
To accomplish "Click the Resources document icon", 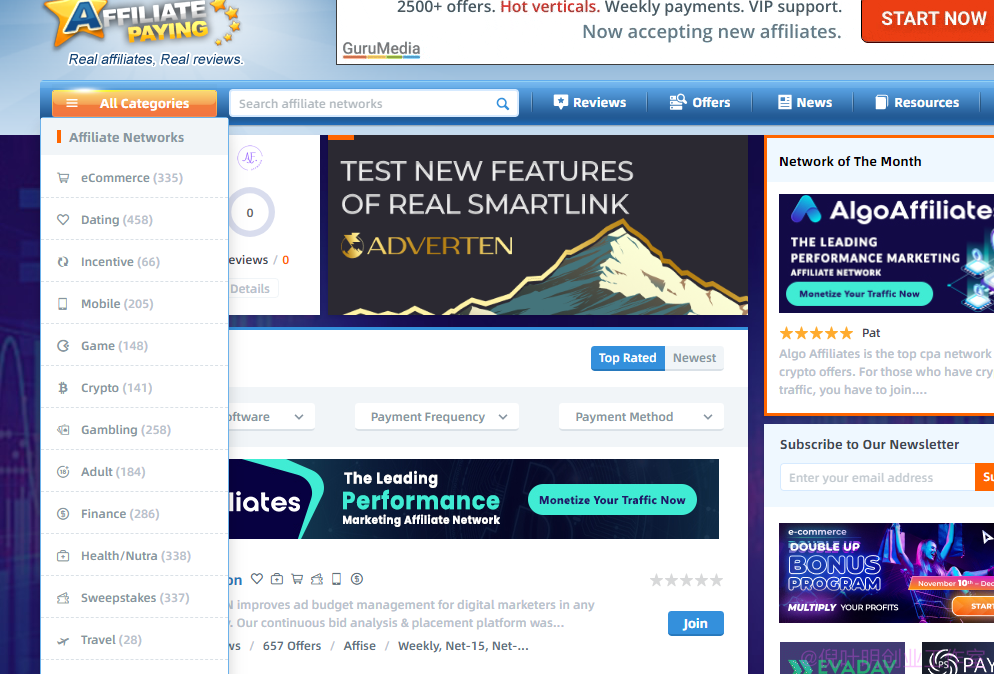I will click(881, 103).
